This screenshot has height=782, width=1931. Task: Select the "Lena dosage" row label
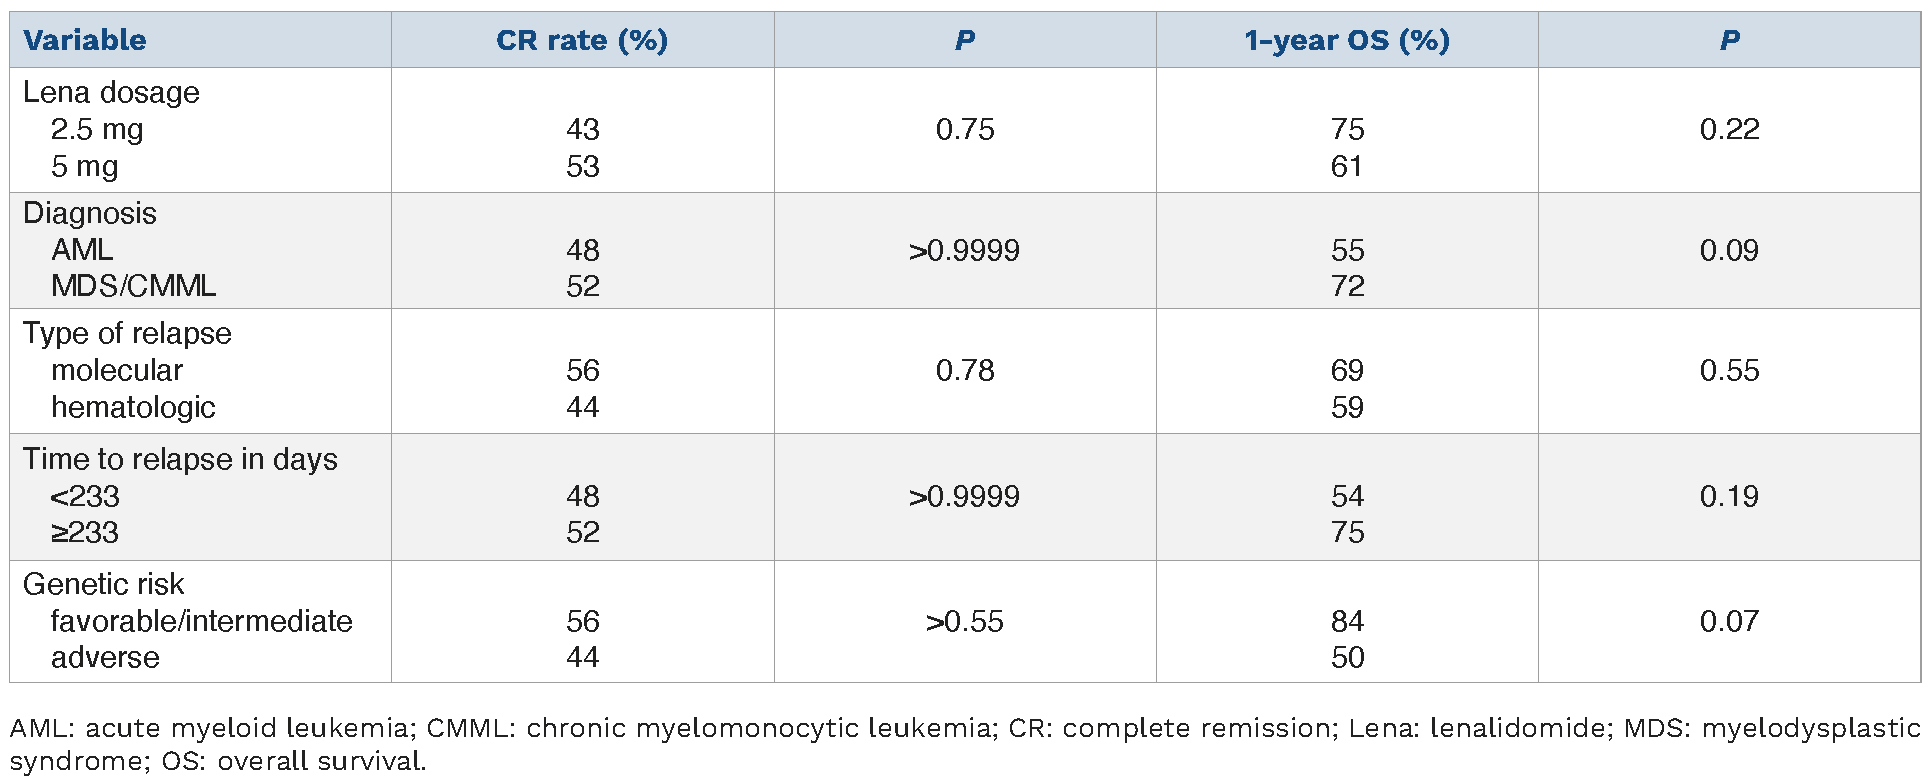(x=111, y=93)
